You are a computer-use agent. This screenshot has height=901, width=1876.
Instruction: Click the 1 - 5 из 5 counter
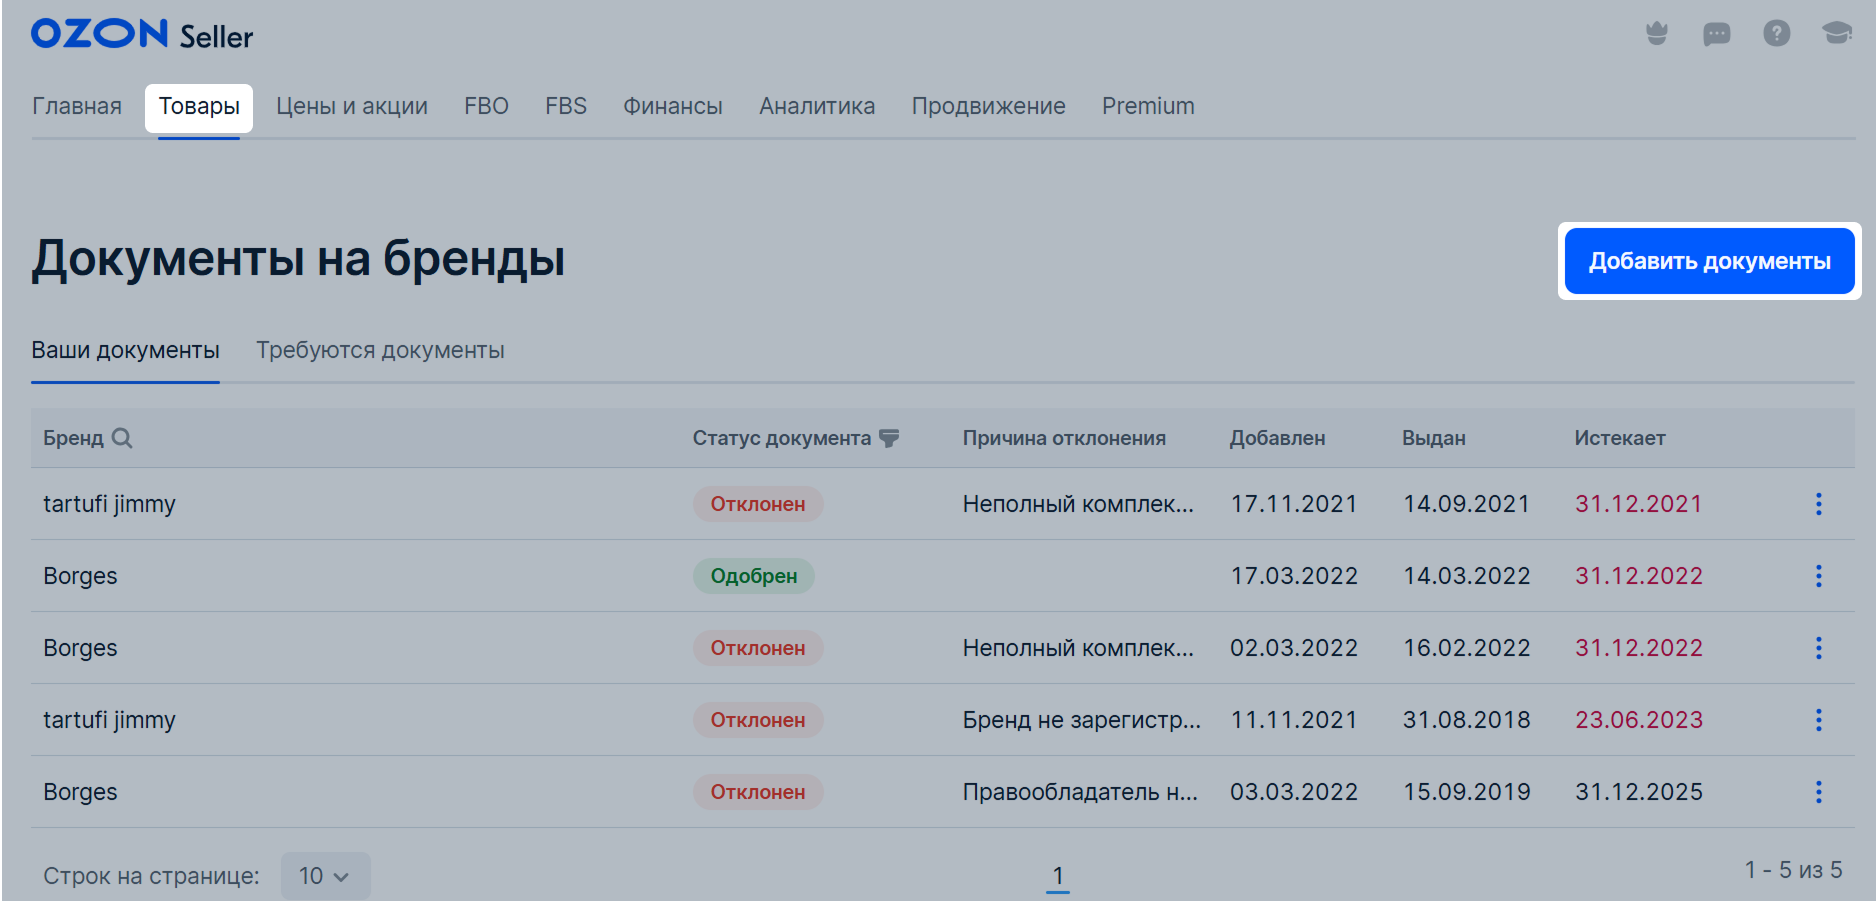click(x=1794, y=870)
